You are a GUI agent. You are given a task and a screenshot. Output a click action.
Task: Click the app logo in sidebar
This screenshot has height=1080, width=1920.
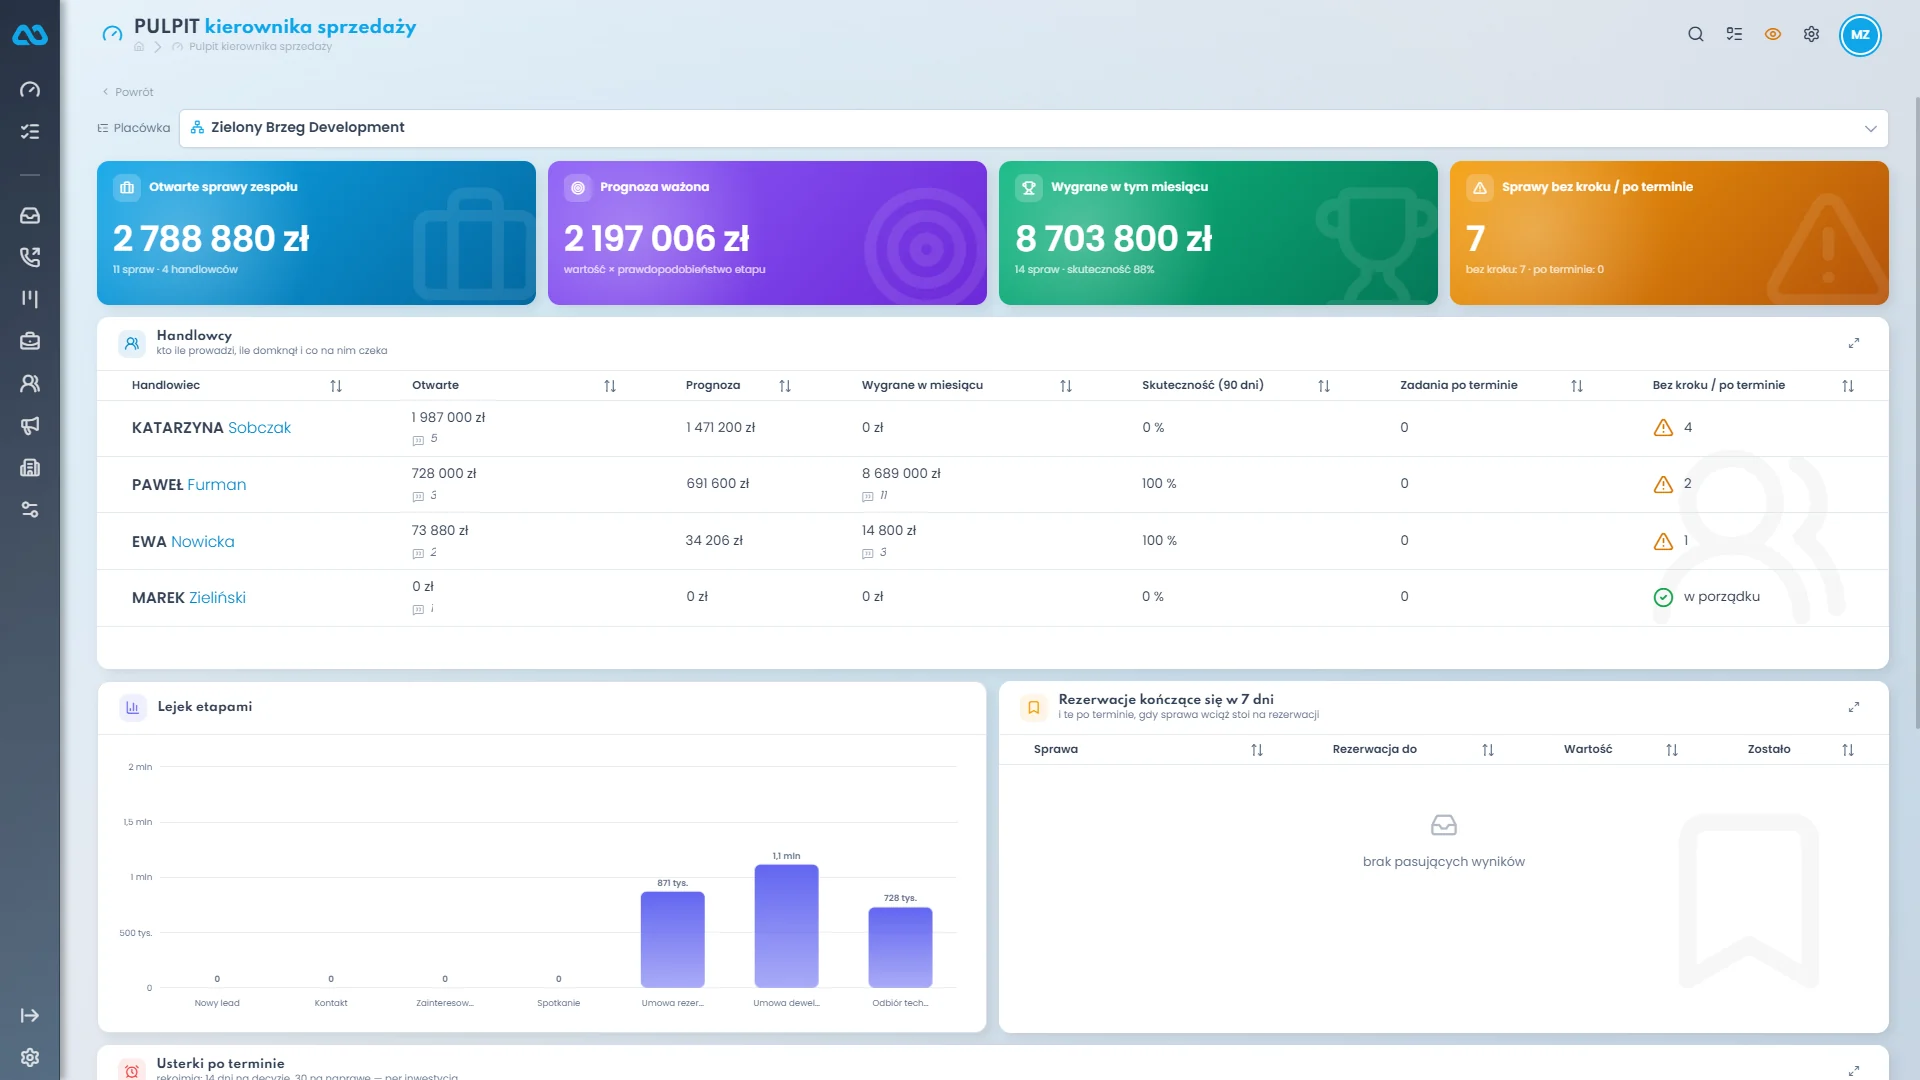tap(30, 35)
